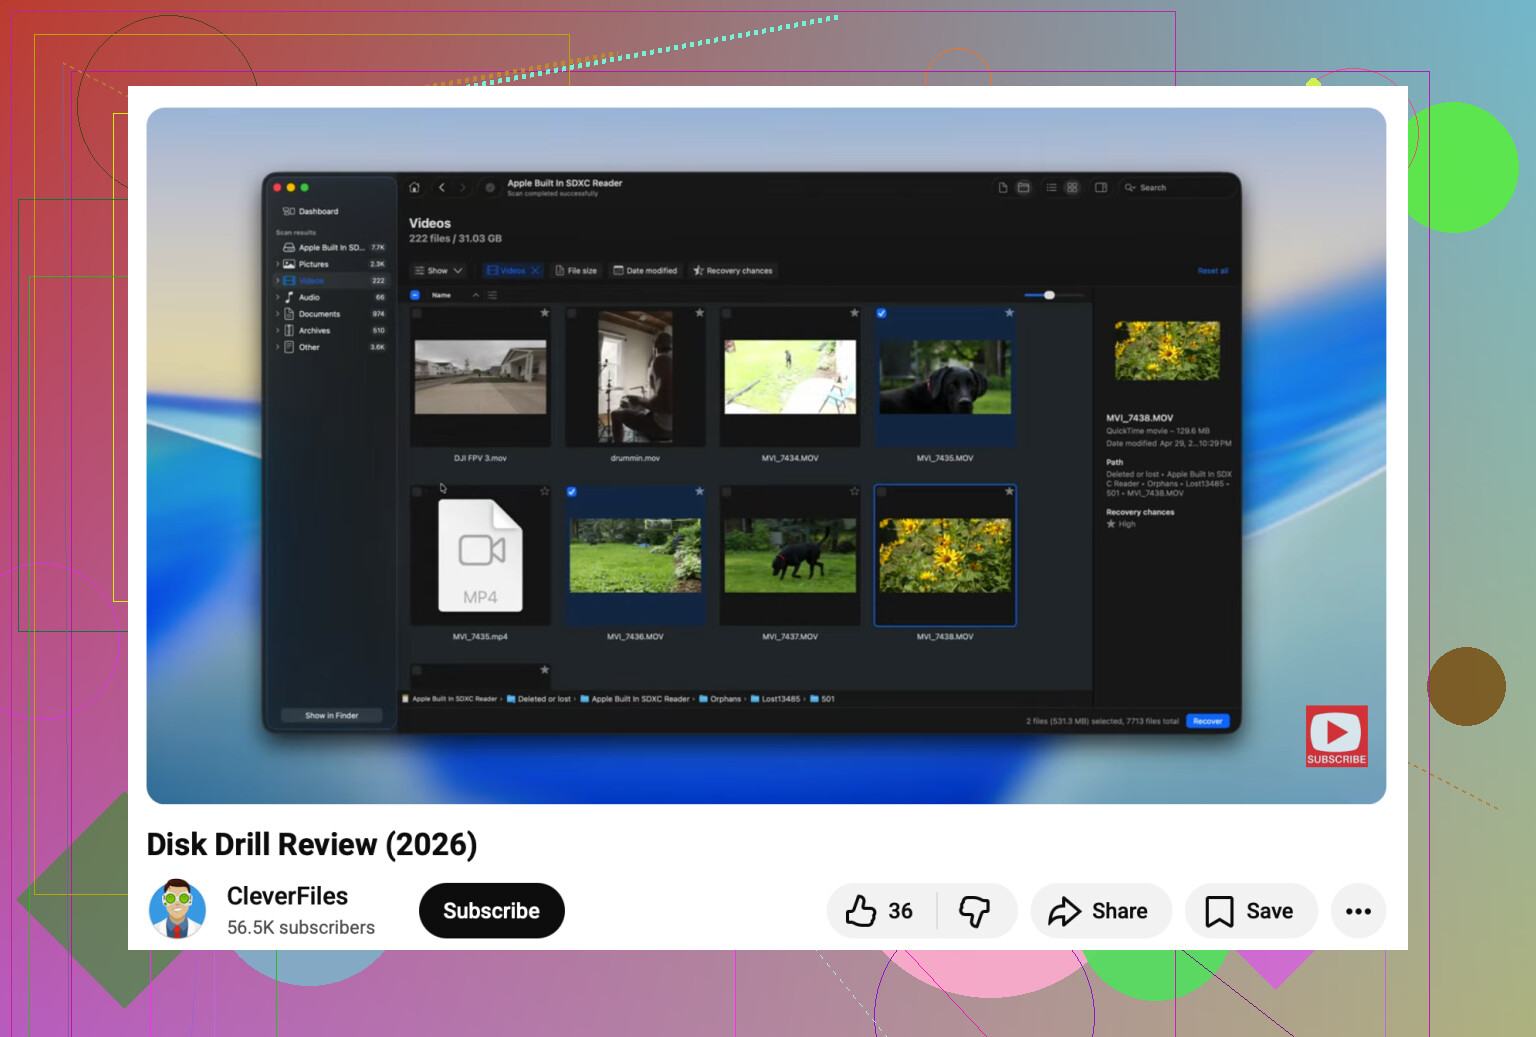Go to the Disk Drill home screen icon
1536x1037 pixels.
point(414,187)
